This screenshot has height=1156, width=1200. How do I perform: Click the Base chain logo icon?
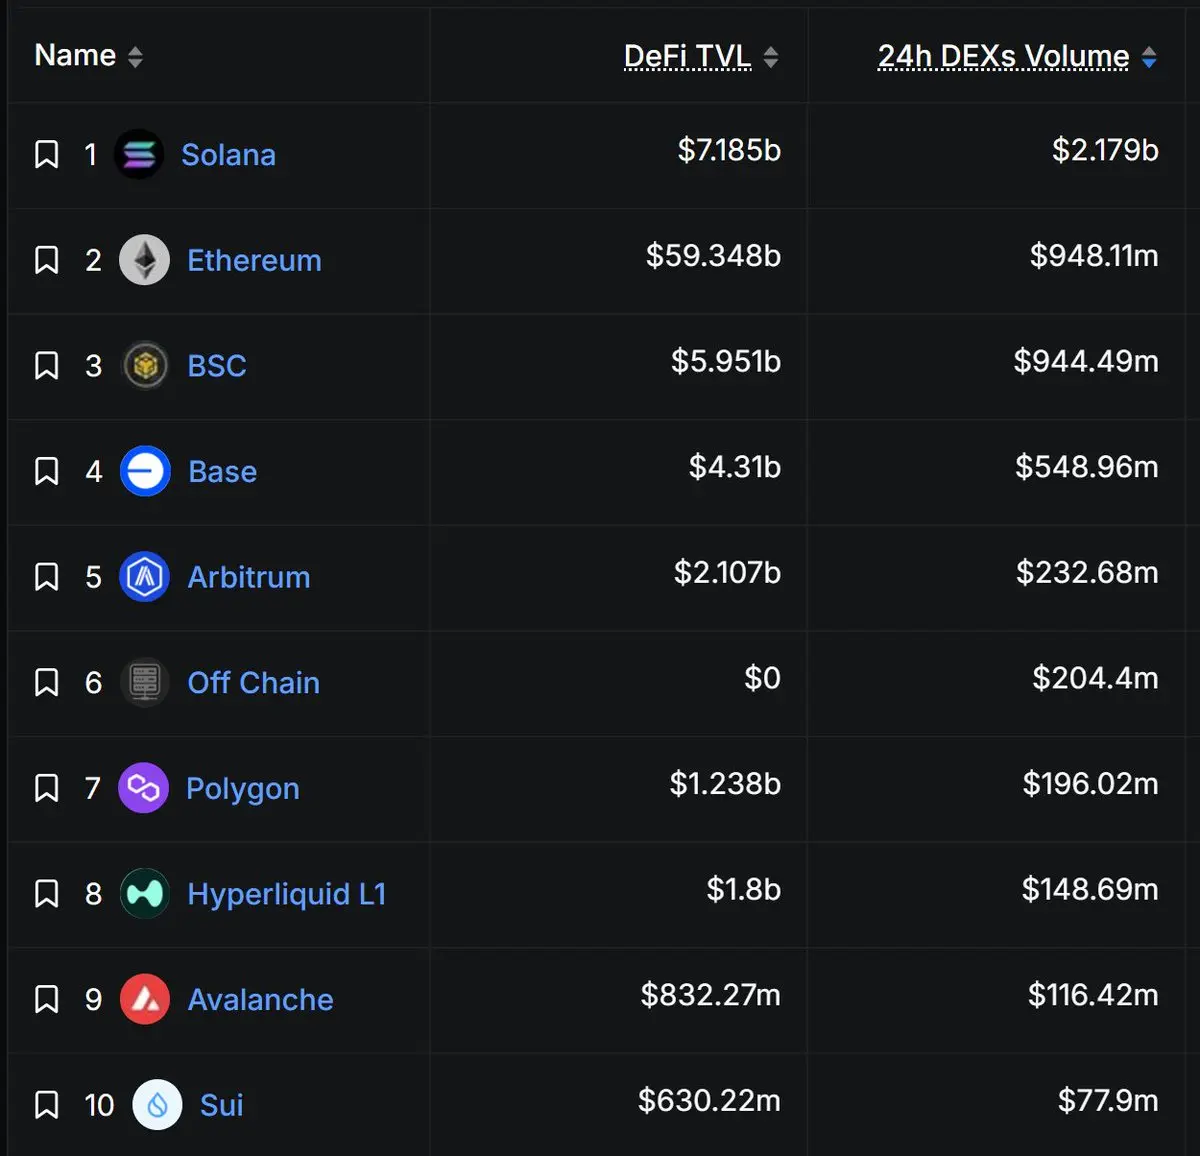pyautogui.click(x=145, y=471)
